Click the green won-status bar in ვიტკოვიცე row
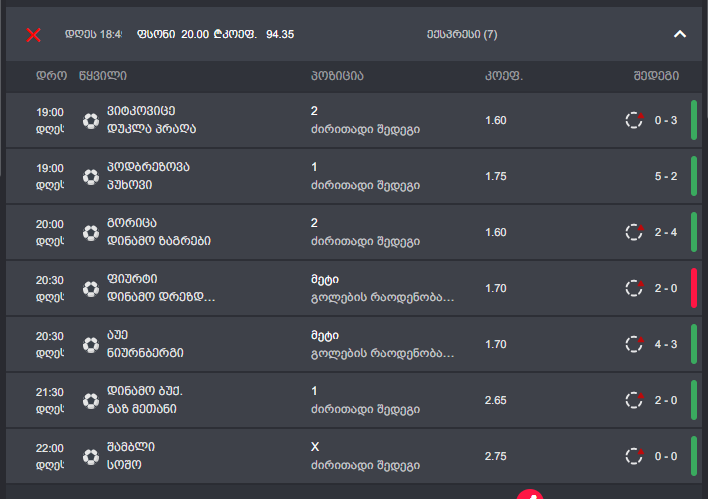 694,120
